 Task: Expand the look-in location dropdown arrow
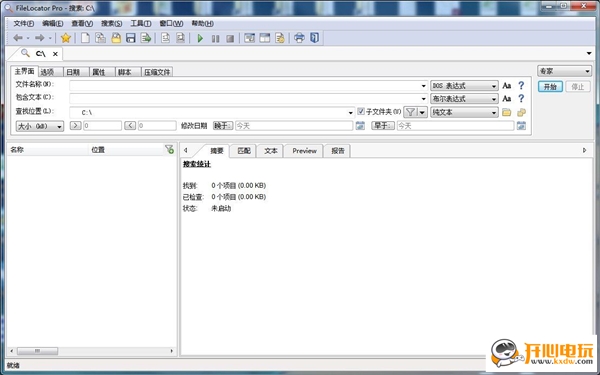(351, 113)
